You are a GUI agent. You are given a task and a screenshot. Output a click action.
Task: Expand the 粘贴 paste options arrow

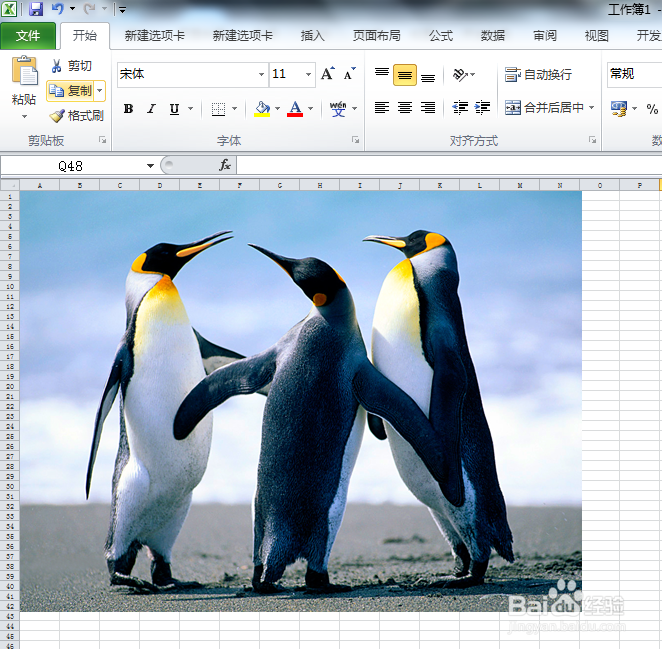click(x=24, y=116)
